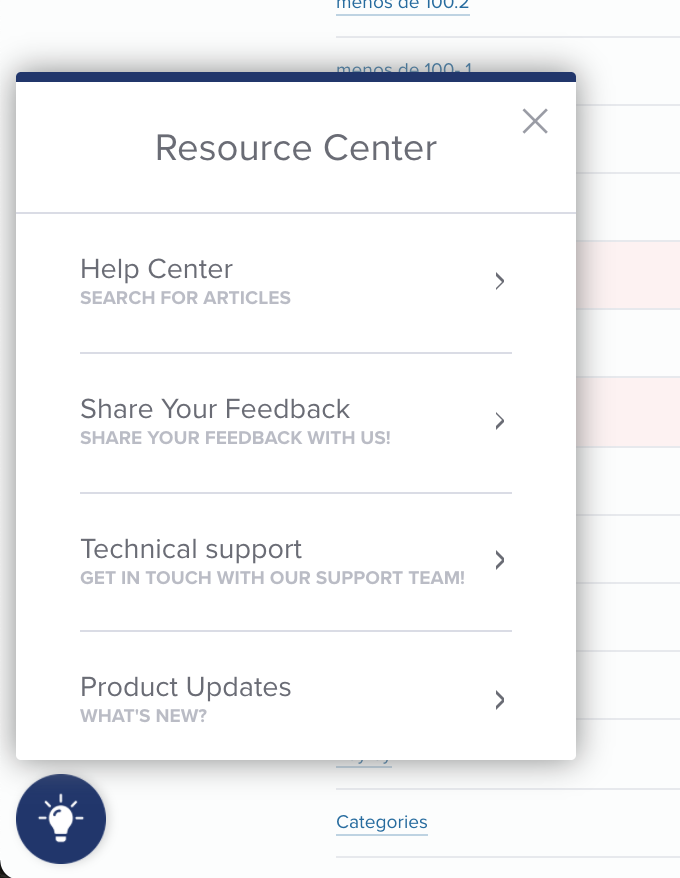
Task: Close the Resource Center panel
Action: coord(535,121)
